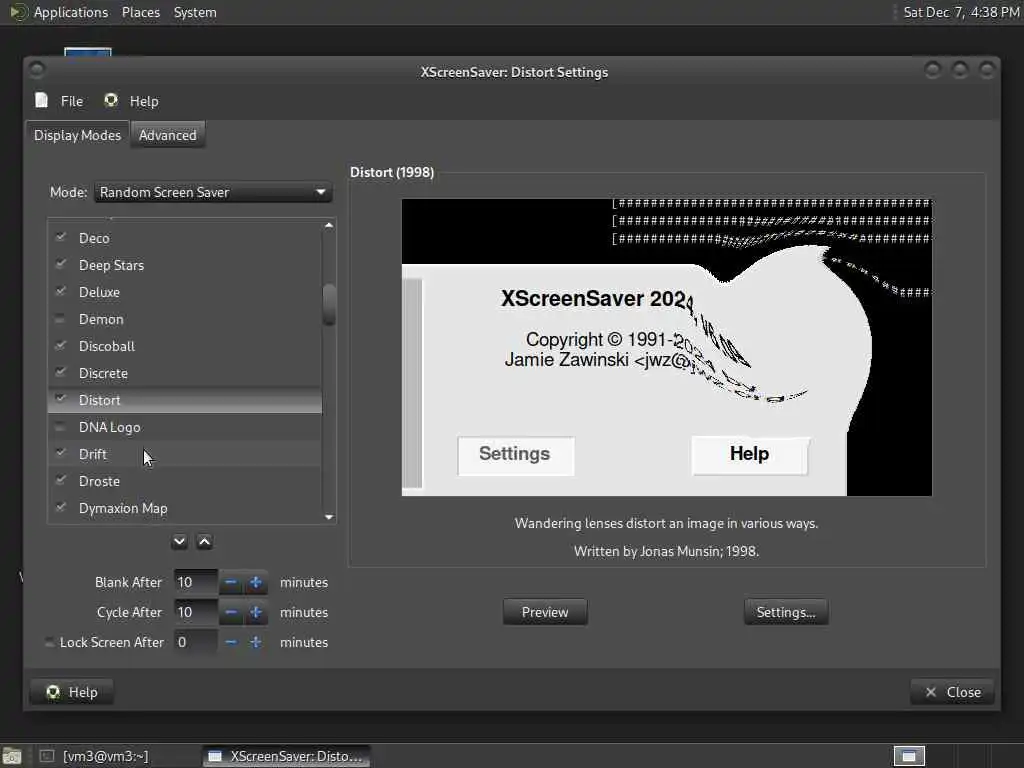Click the Cycle After minutes field
Screen dimensions: 1024x768
pyautogui.click(x=195, y=612)
